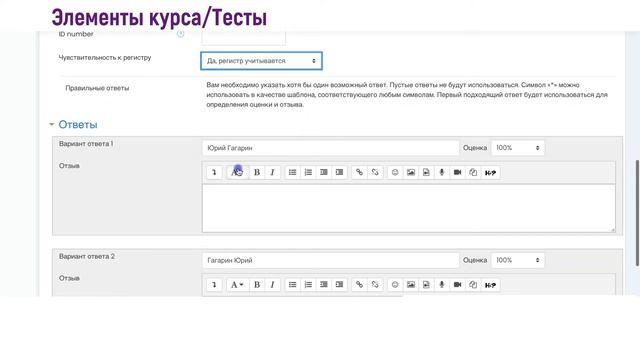Indent text in Вариант ответа 2 feedback editor

pyautogui.click(x=339, y=284)
